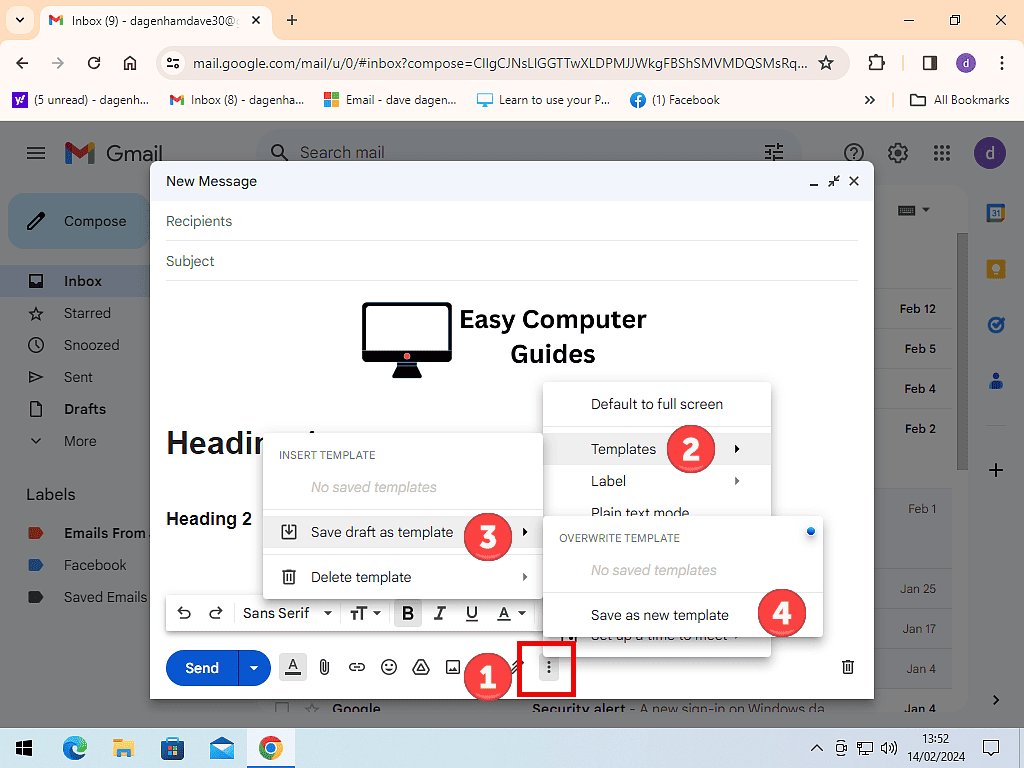Click the Compose button in sidebar
1024x768 pixels.
coord(80,221)
